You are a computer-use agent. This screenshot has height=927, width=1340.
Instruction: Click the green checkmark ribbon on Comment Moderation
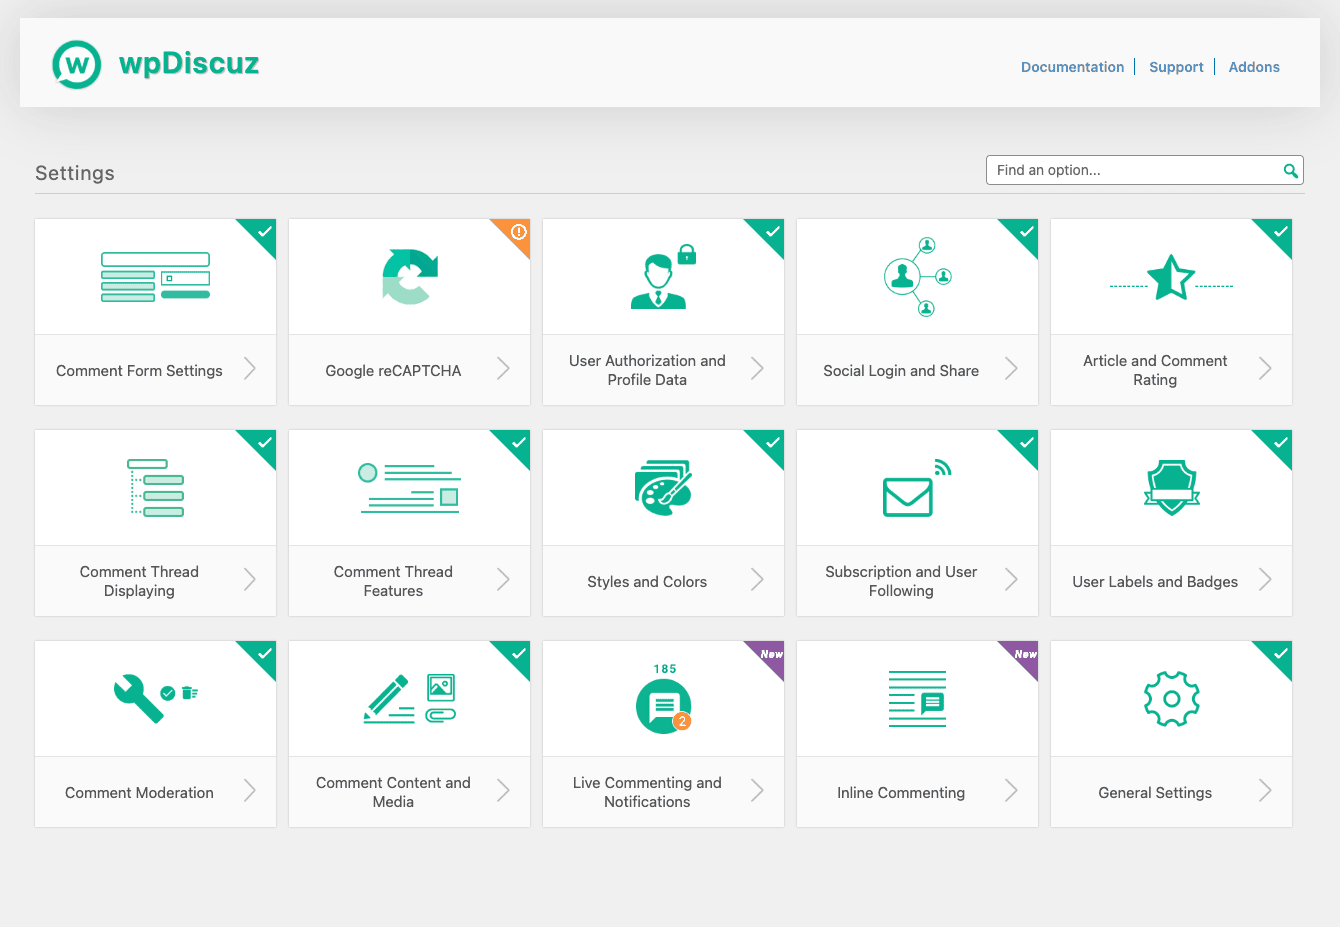263,654
